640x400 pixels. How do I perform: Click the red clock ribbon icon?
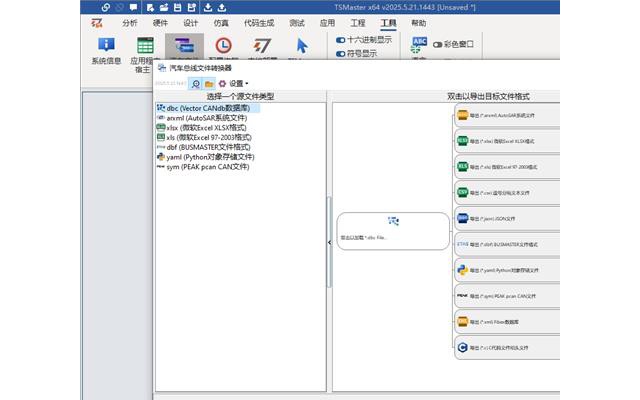[x=224, y=45]
